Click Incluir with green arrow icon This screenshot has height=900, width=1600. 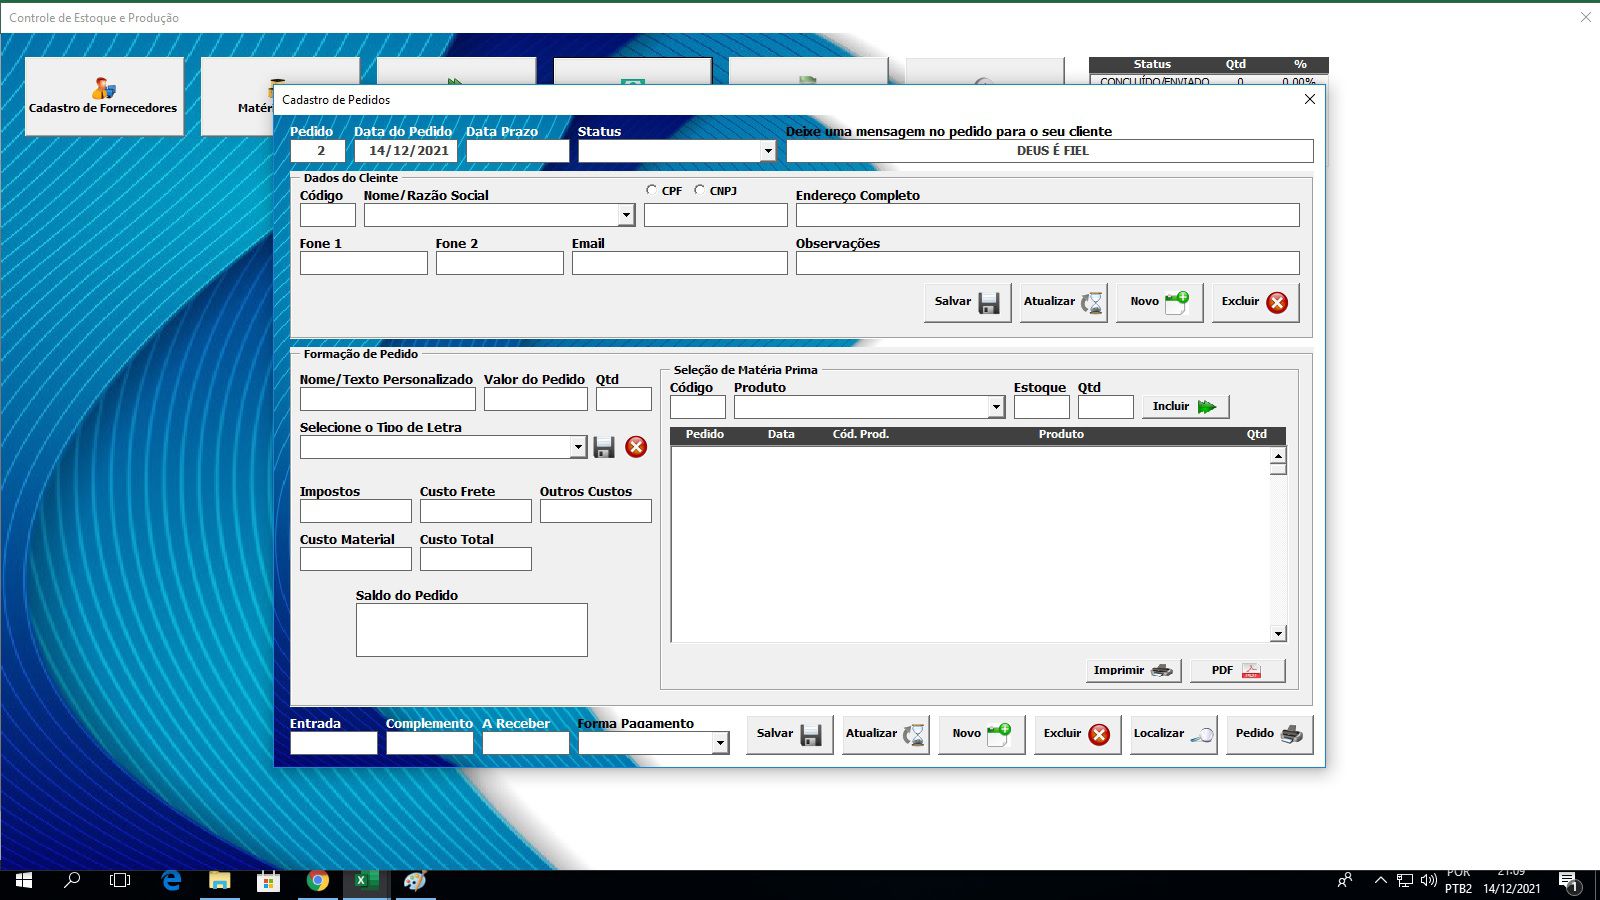(x=1185, y=407)
